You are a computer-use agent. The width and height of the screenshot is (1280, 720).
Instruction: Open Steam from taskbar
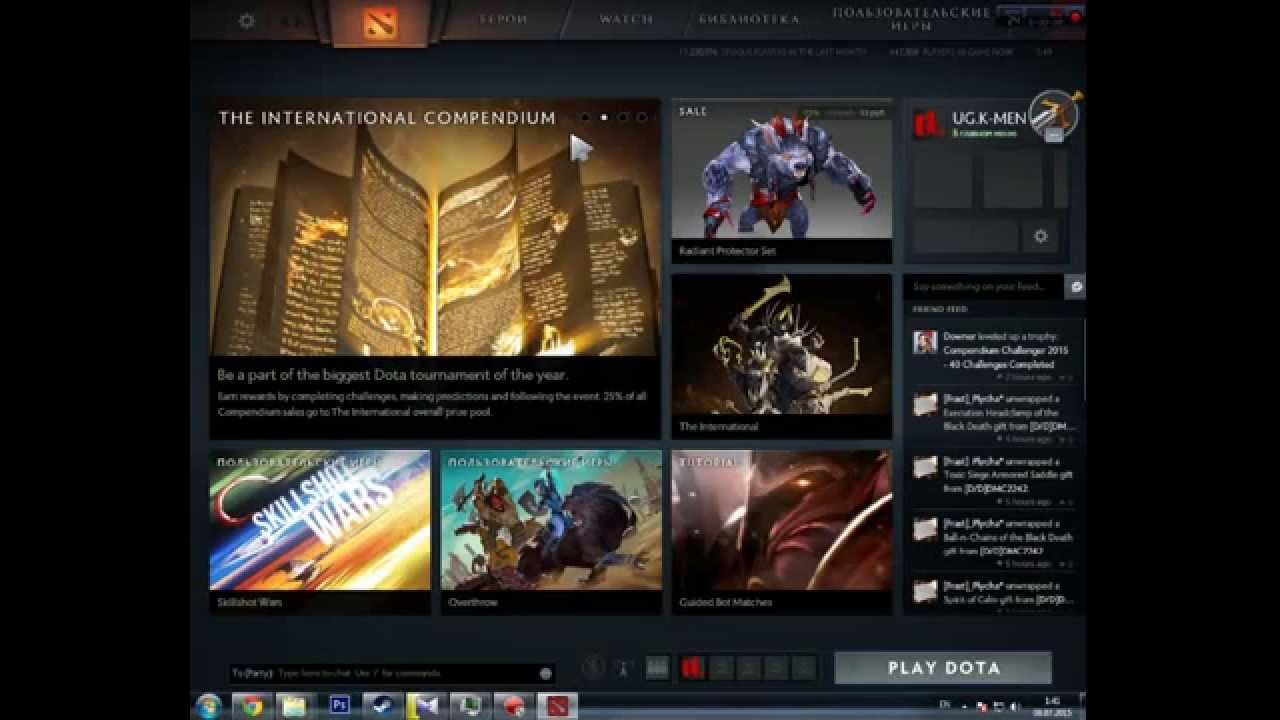381,706
